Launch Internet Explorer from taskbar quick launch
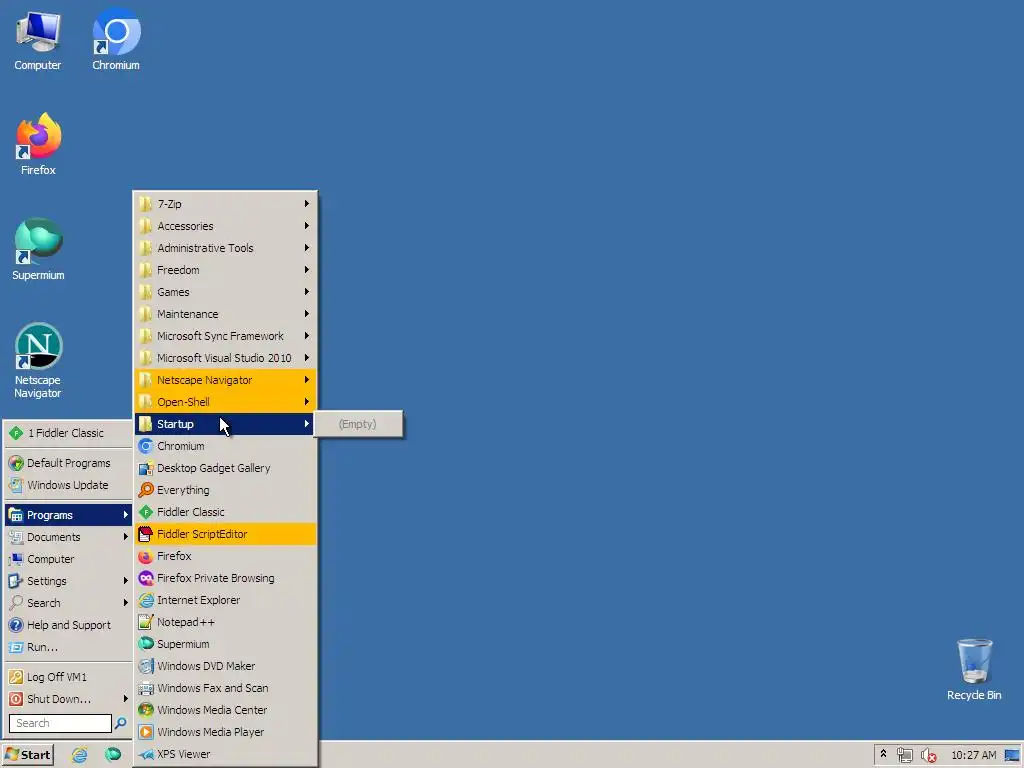This screenshot has width=1024, height=768. 80,755
